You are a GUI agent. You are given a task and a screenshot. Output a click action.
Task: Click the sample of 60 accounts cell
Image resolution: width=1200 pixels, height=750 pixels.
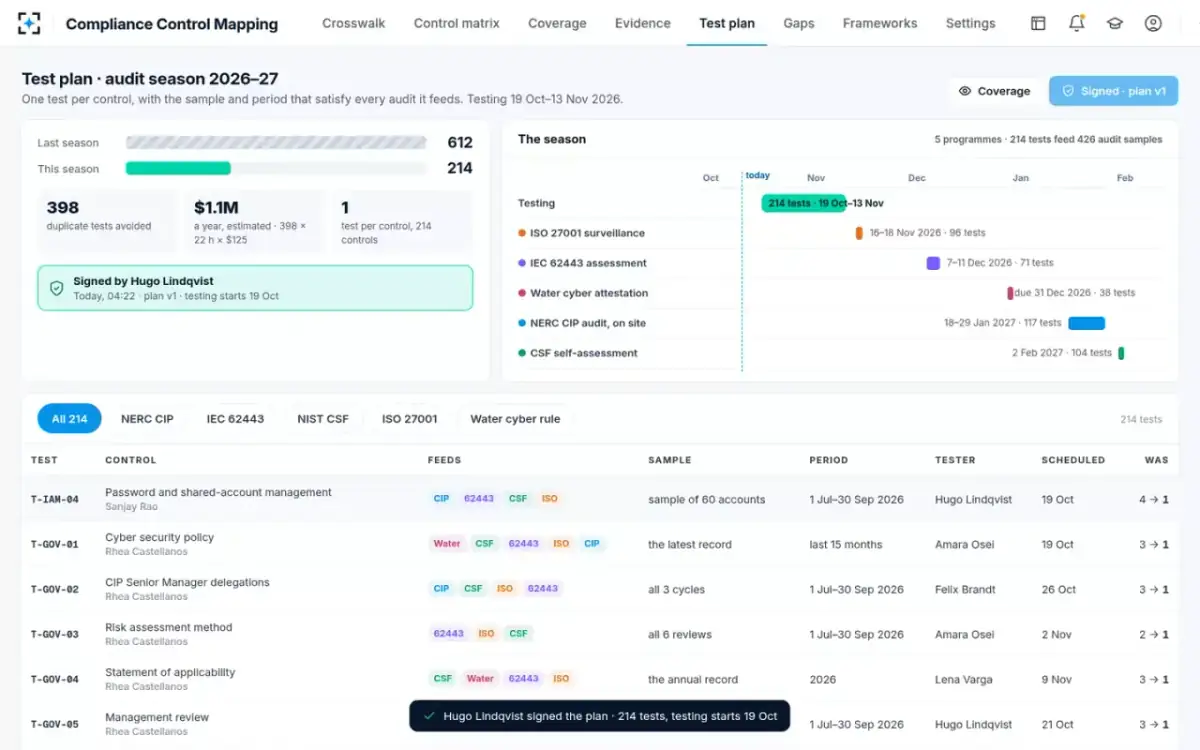tap(706, 500)
